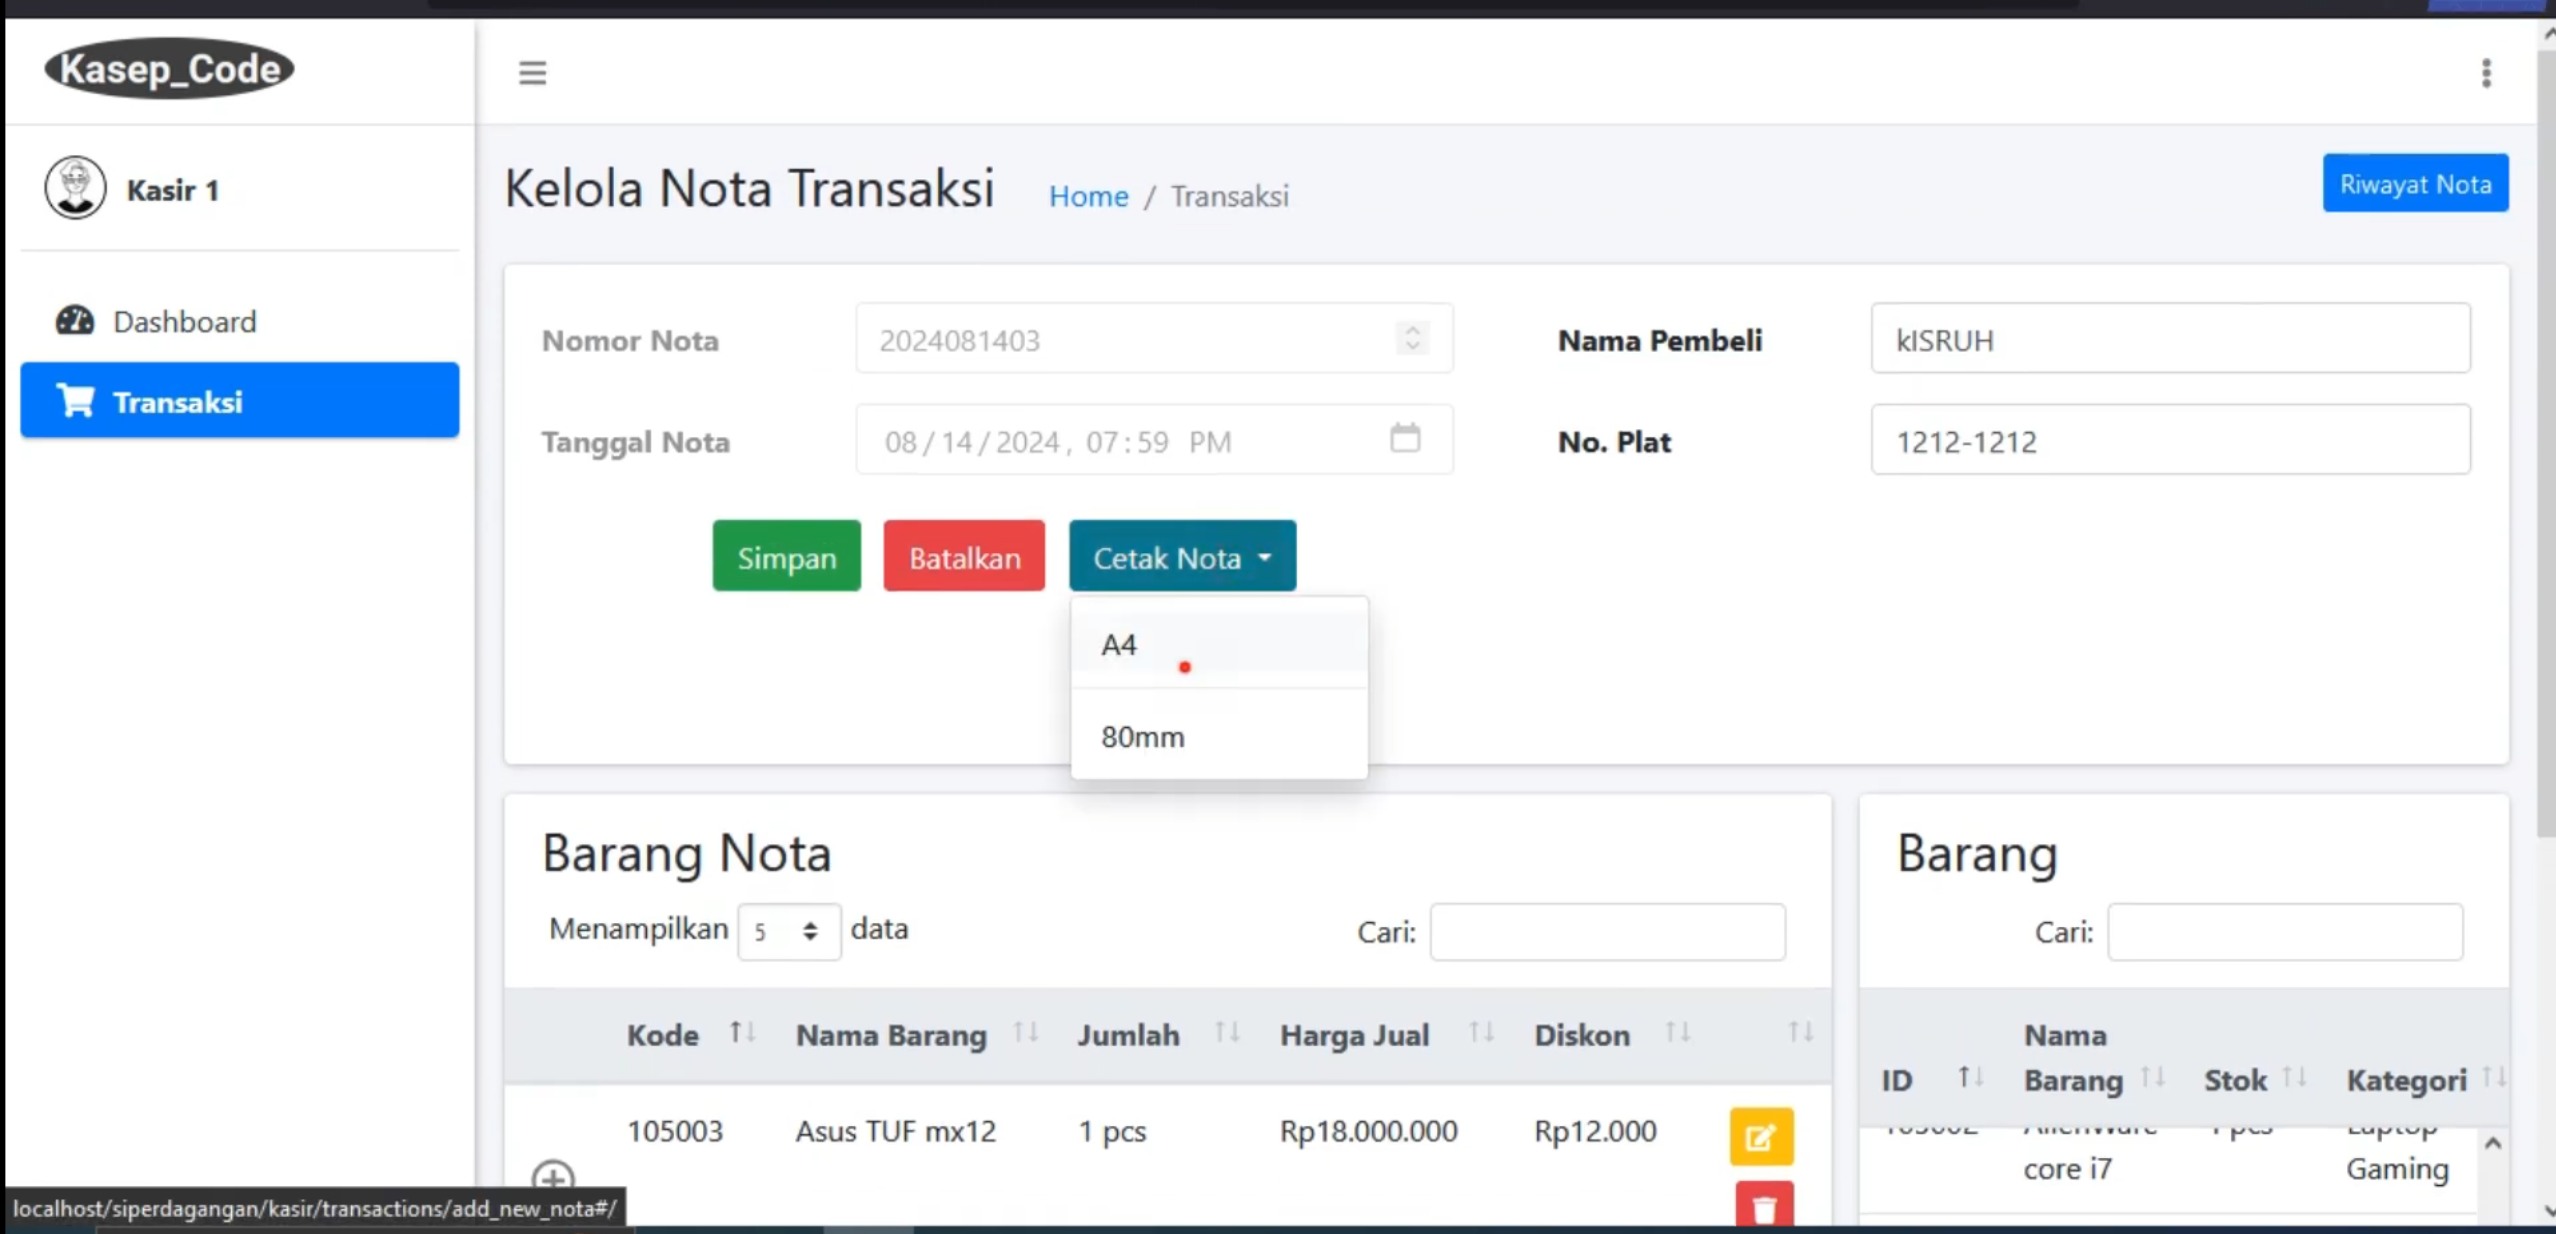
Task: Edit the Asus TUF mx12 item
Action: [1761, 1136]
